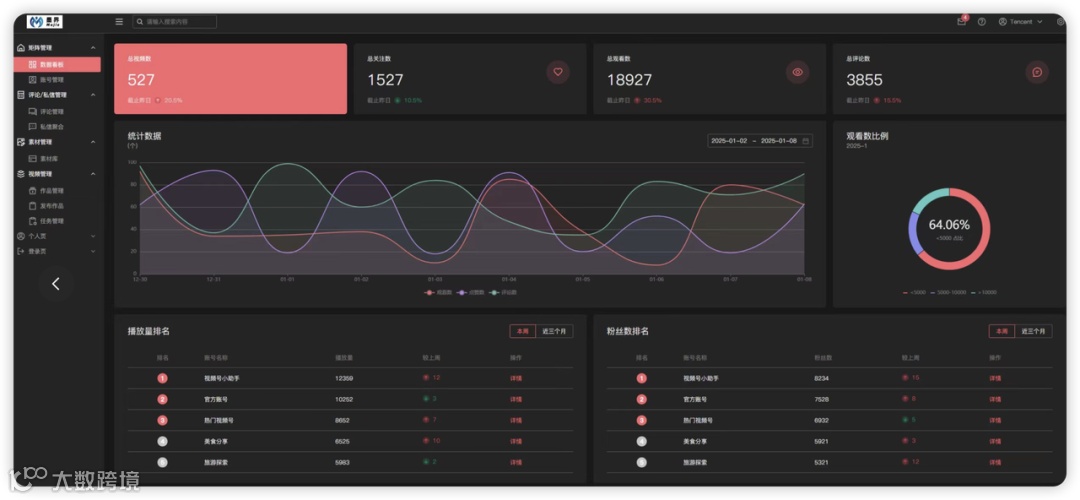Toggle the >10000 legend item of donut chart
Image resolution: width=1080 pixels, height=500 pixels.
pos(984,293)
